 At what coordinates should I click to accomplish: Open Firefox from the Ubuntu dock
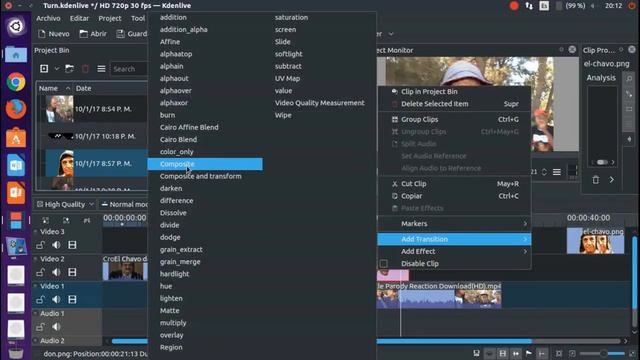click(x=16, y=109)
